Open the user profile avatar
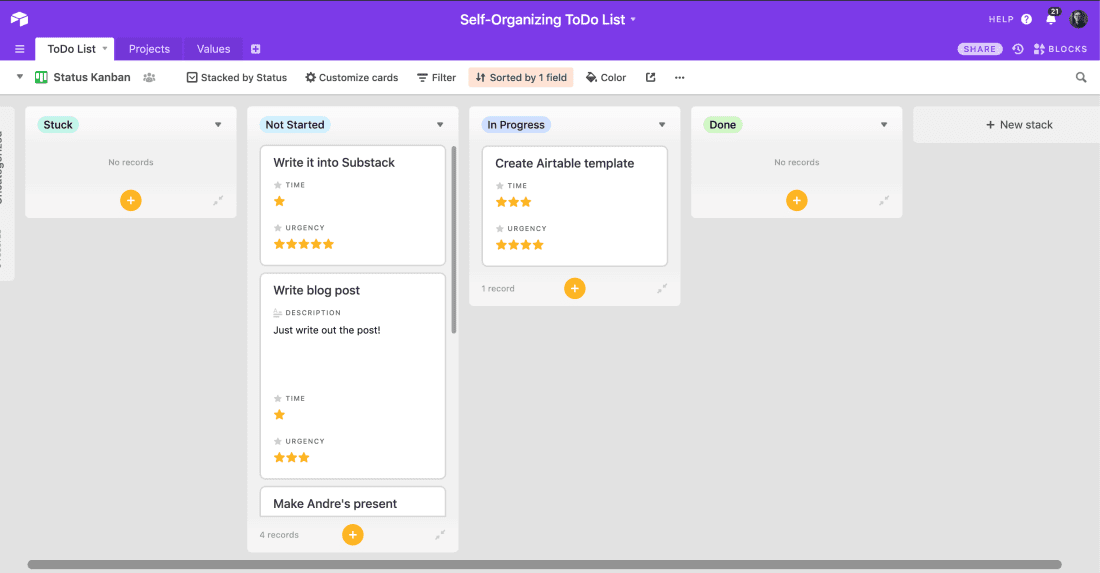Image resolution: width=1100 pixels, height=573 pixels. point(1078,19)
